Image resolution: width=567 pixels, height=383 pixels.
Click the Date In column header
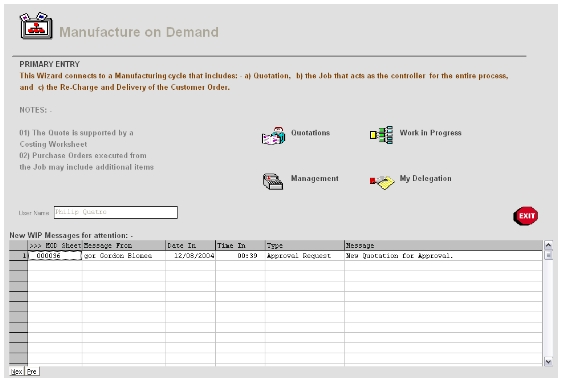pyautogui.click(x=191, y=246)
